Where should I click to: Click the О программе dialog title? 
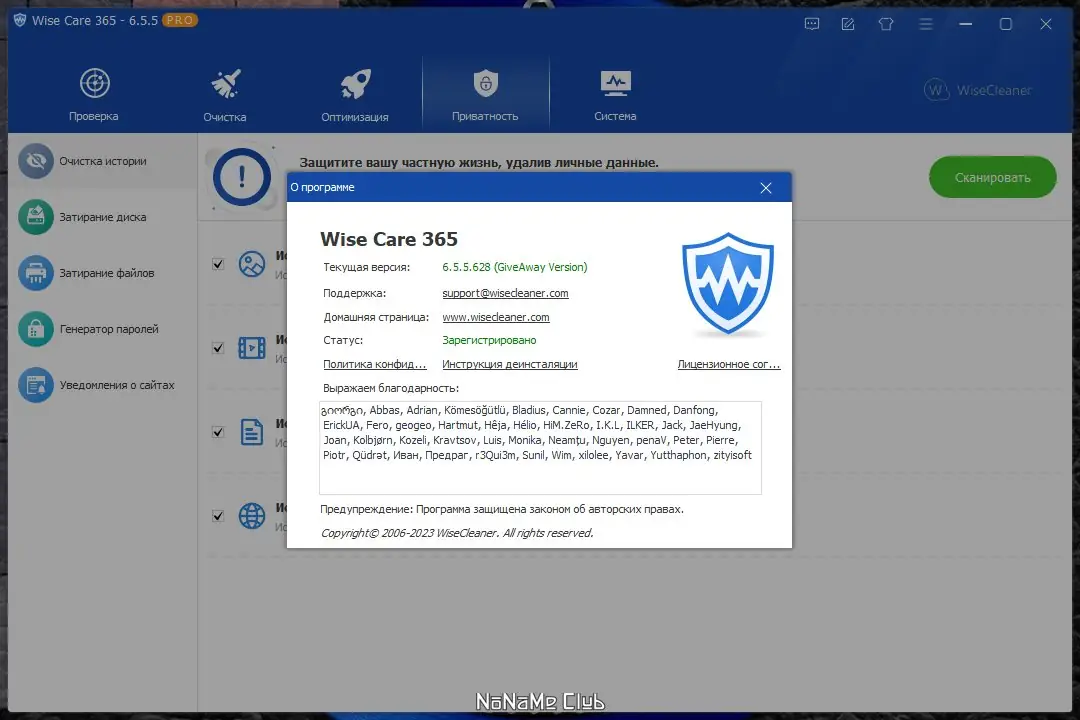click(322, 187)
